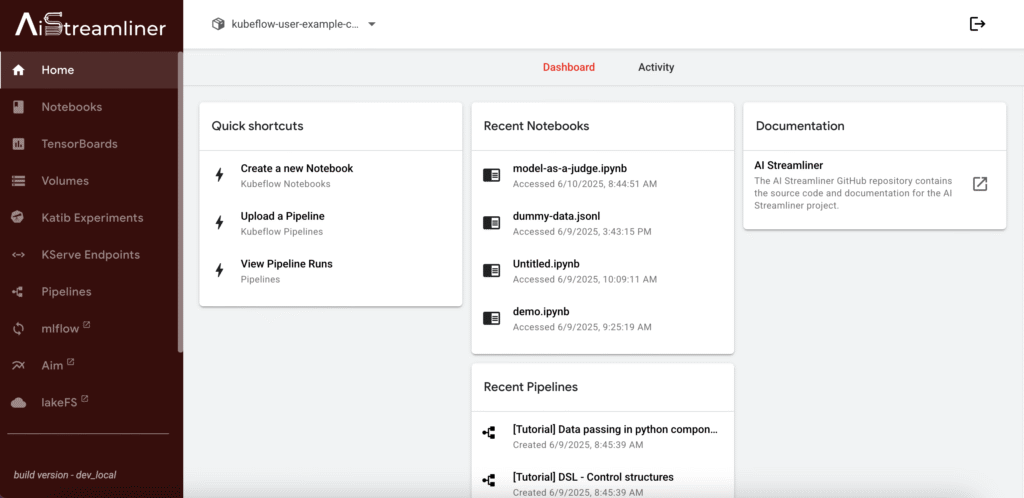Open dummy-data.jsonl file
The width and height of the screenshot is (1024, 498).
click(603, 223)
